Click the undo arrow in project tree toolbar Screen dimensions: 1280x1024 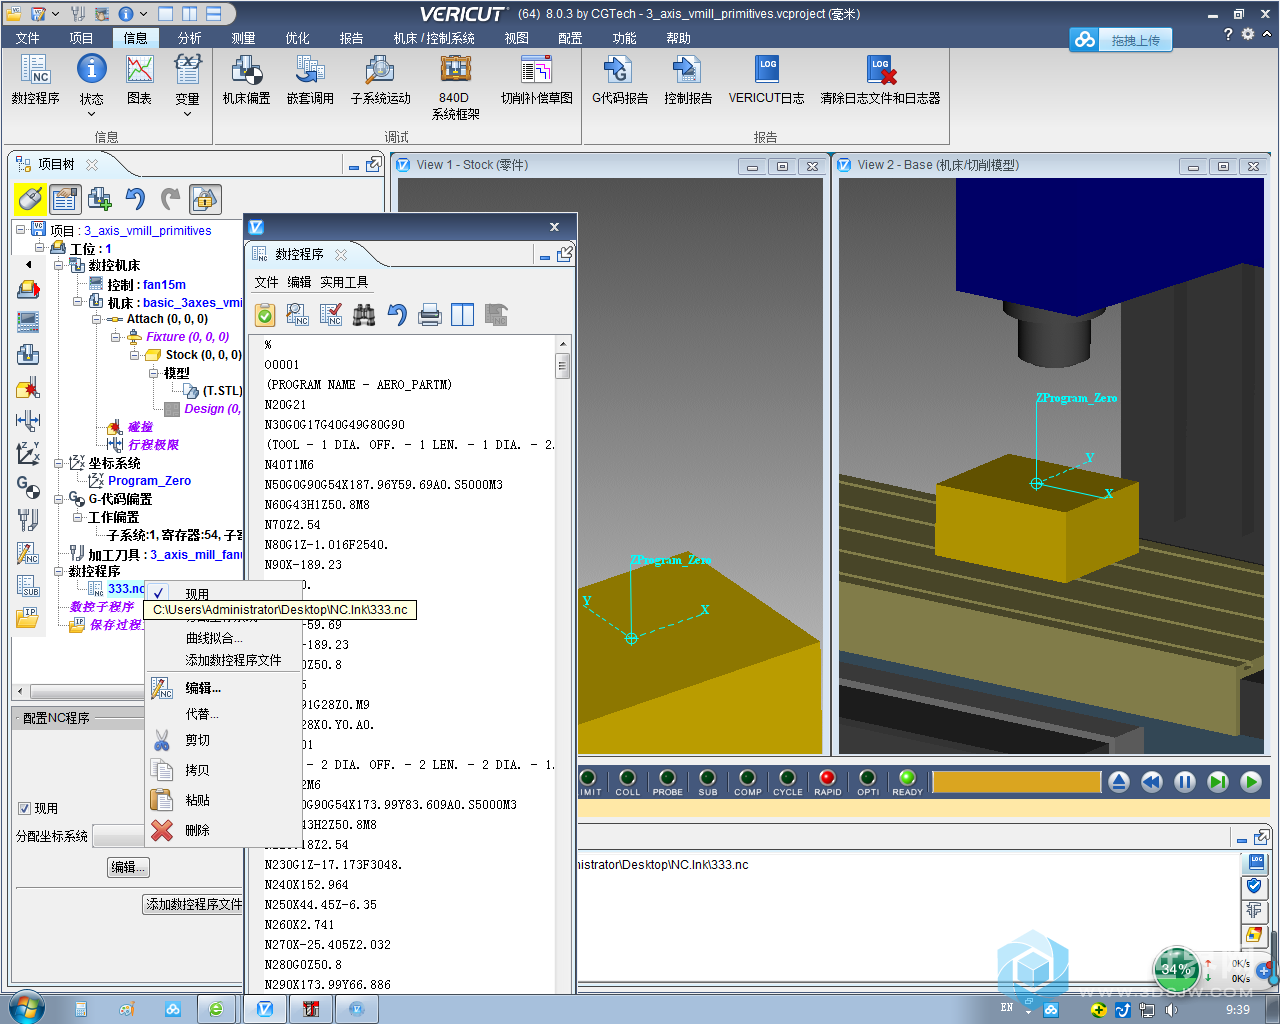point(135,199)
